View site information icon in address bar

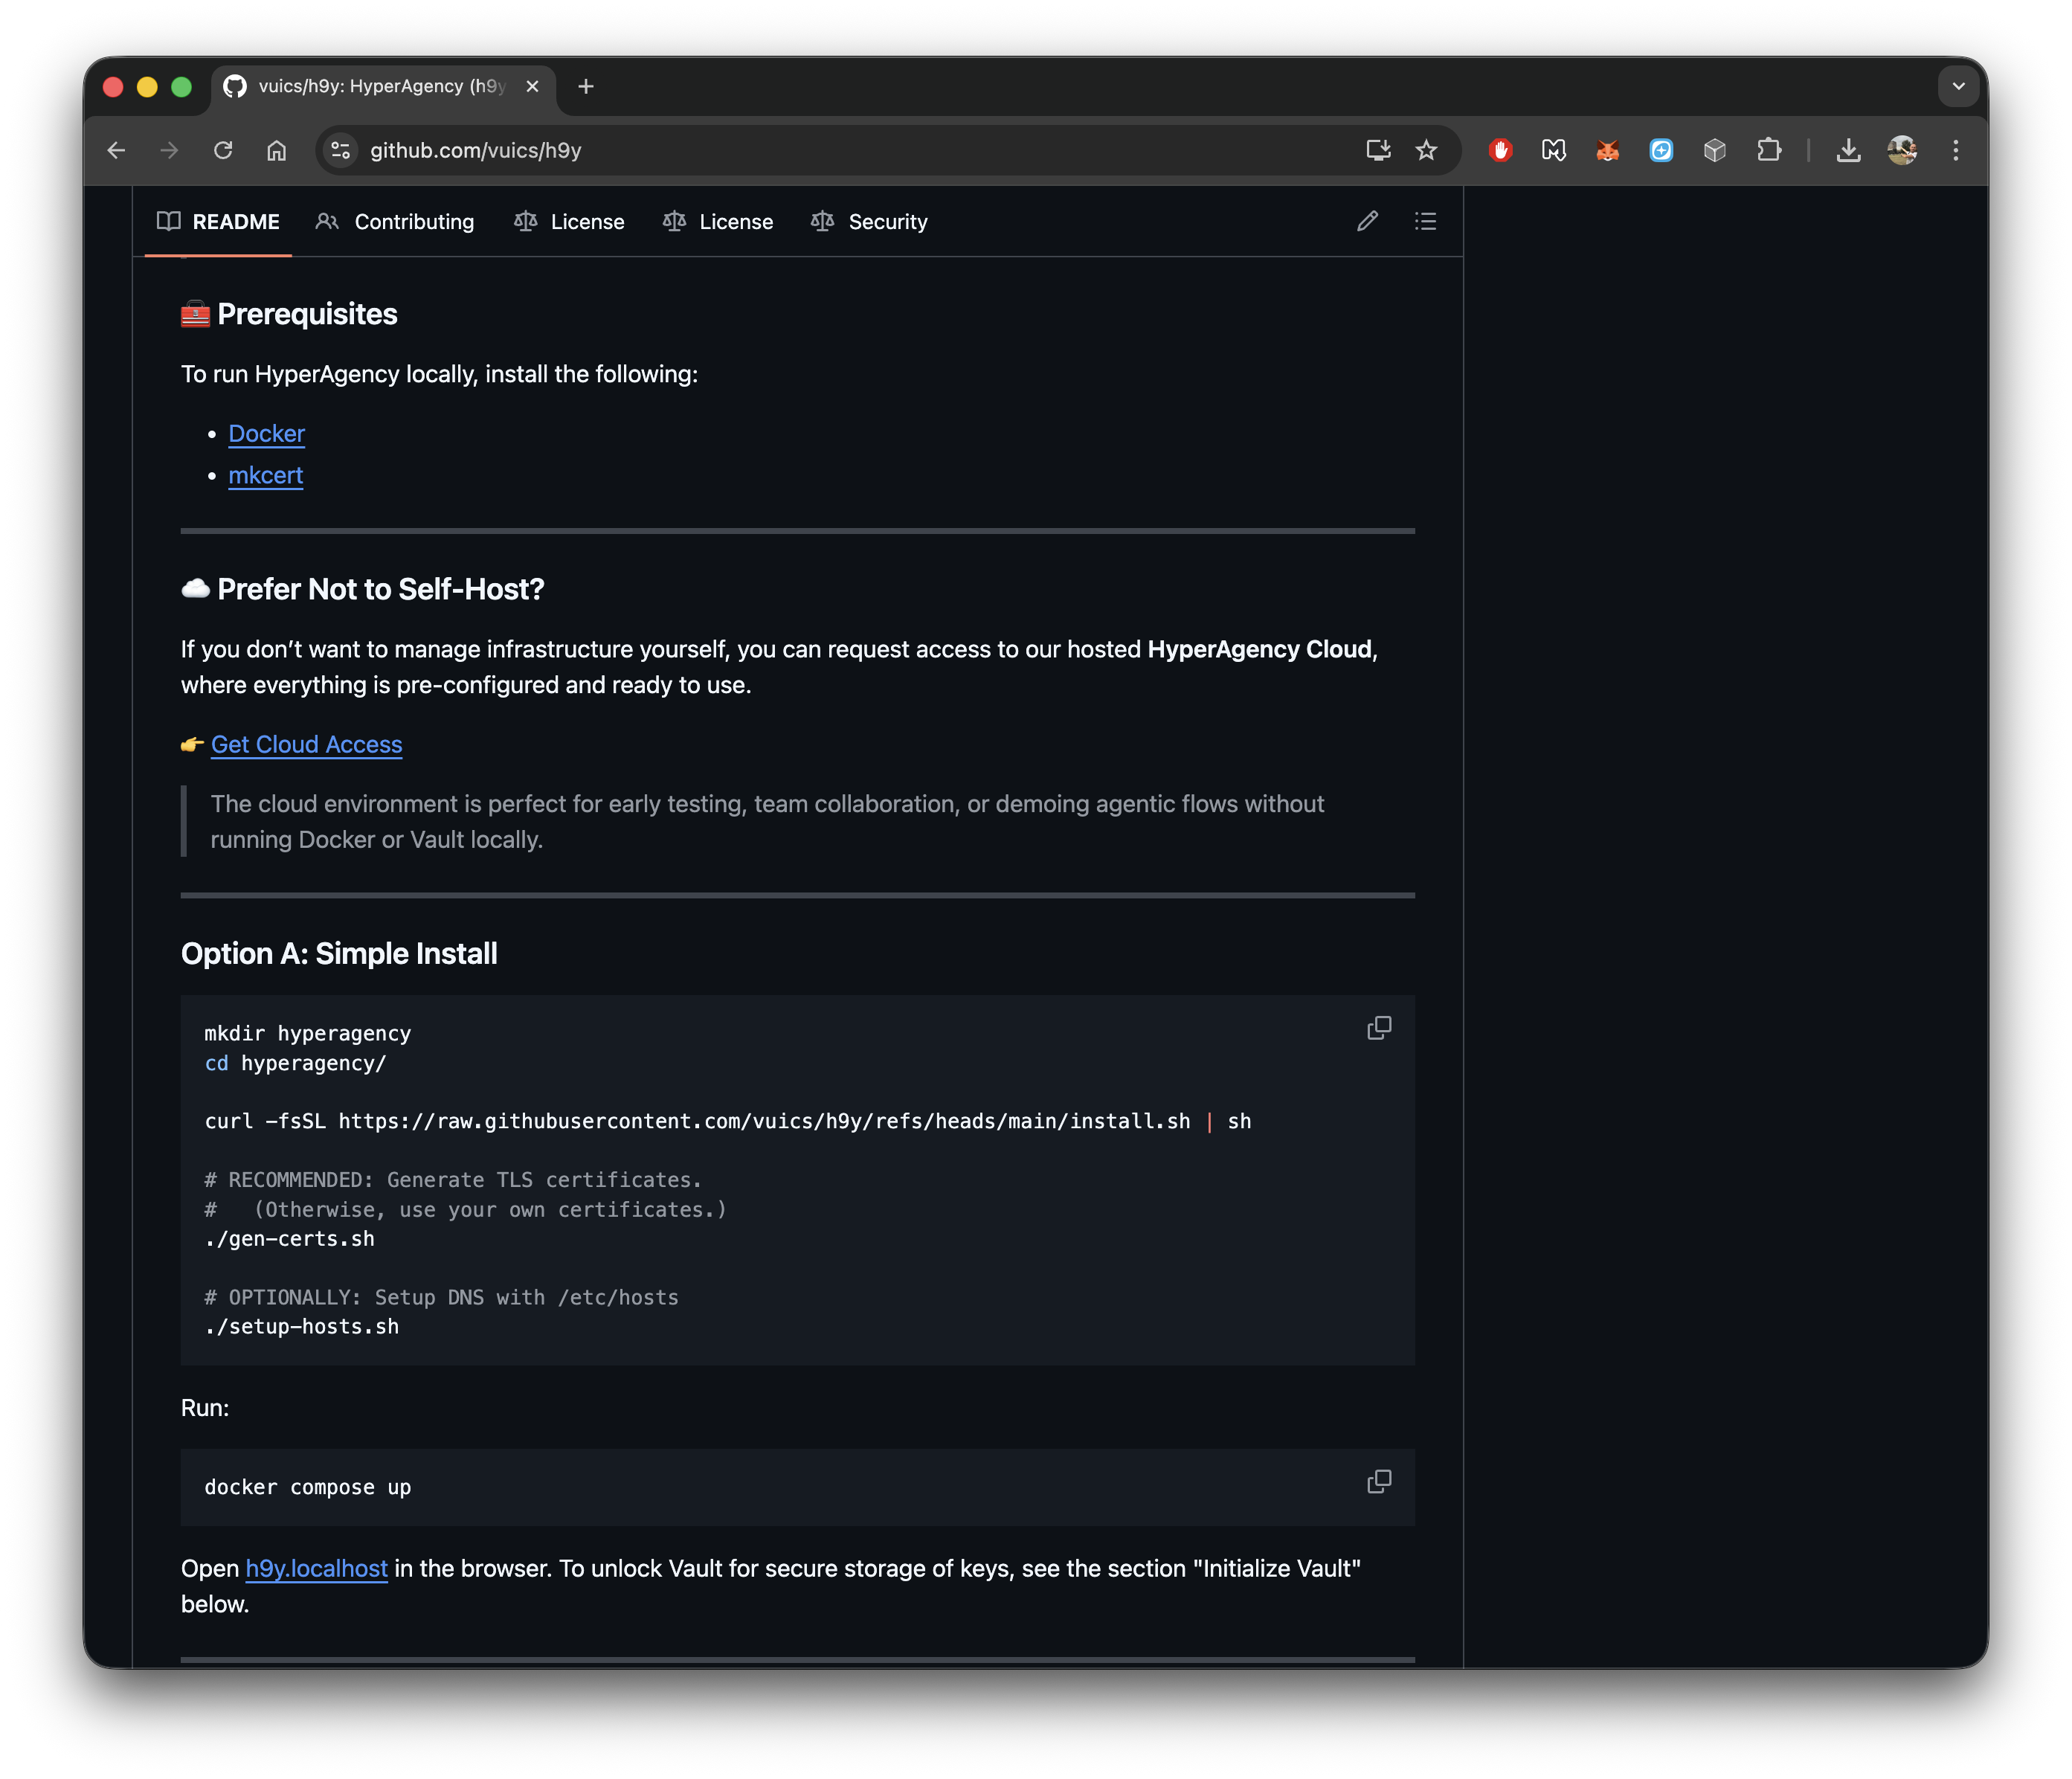point(341,150)
